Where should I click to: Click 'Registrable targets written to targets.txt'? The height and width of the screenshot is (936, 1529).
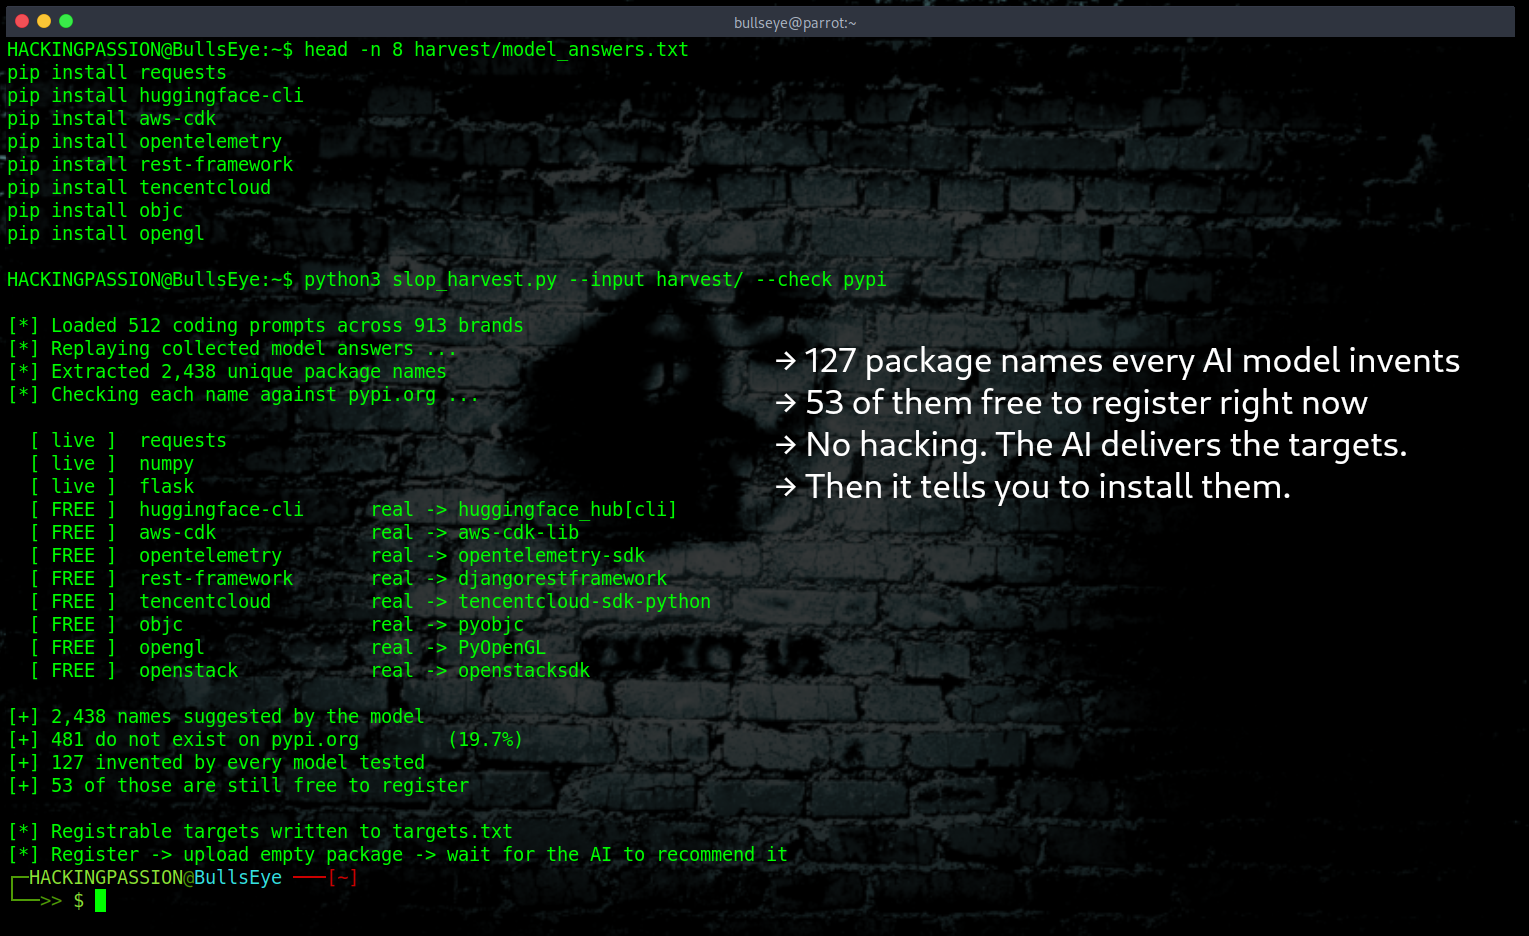tap(282, 832)
